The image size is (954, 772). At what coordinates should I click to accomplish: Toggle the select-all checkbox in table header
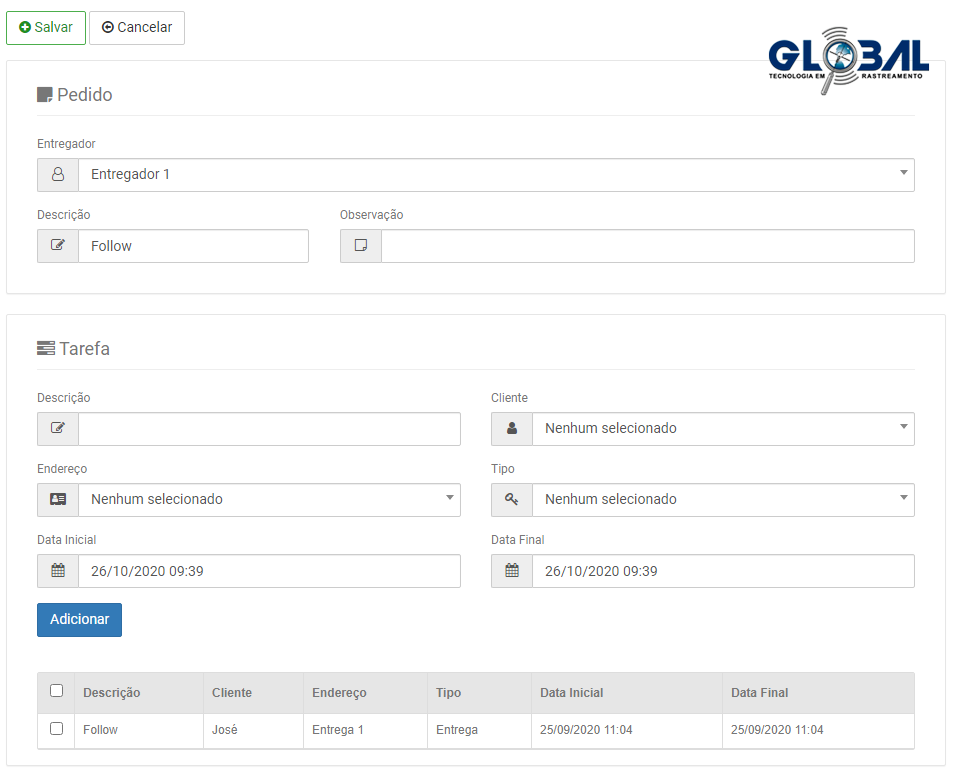point(56,691)
